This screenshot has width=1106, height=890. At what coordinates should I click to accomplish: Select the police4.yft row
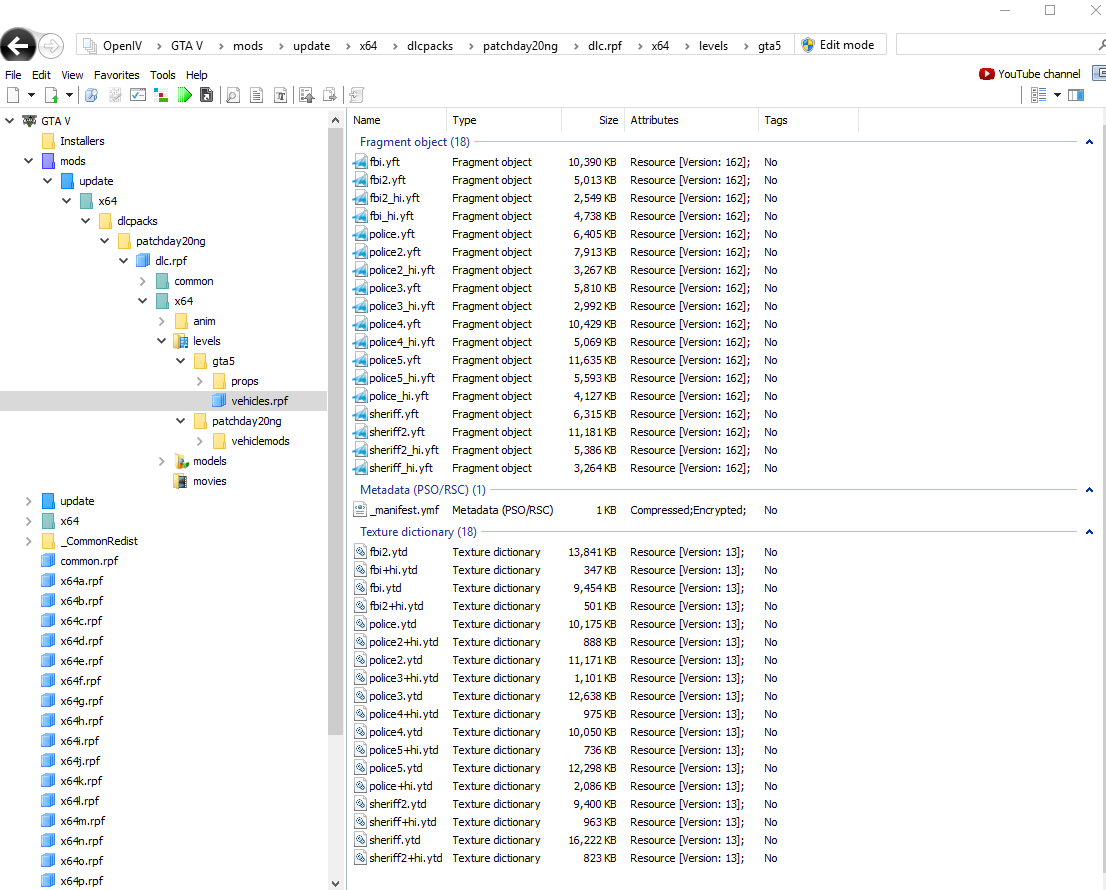pyautogui.click(x=557, y=324)
